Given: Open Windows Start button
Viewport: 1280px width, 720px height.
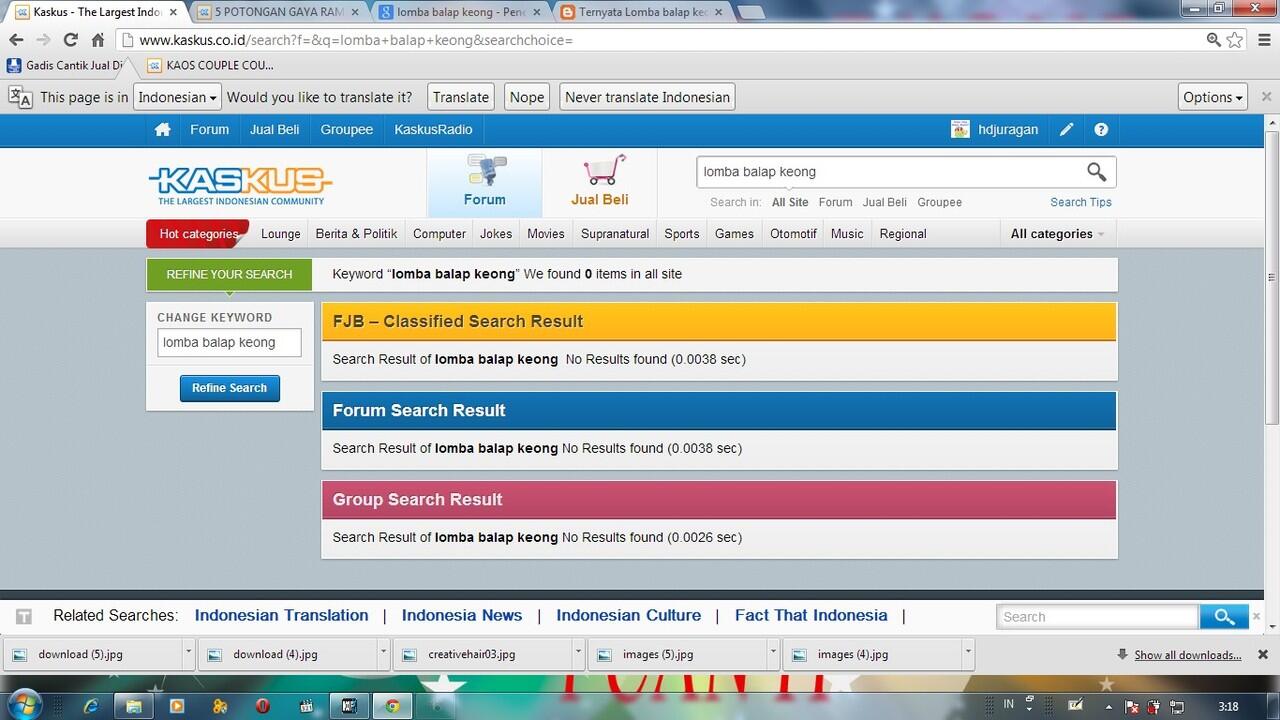Looking at the screenshot, I should pos(24,704).
